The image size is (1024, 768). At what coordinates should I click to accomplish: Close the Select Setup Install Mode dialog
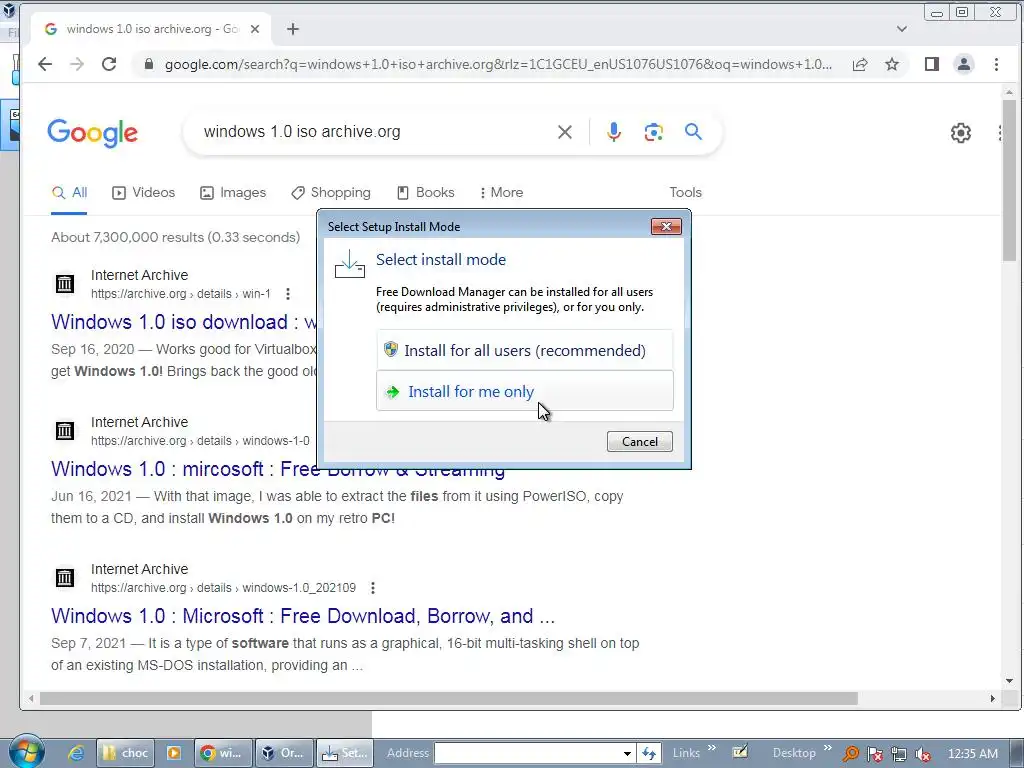click(x=666, y=227)
